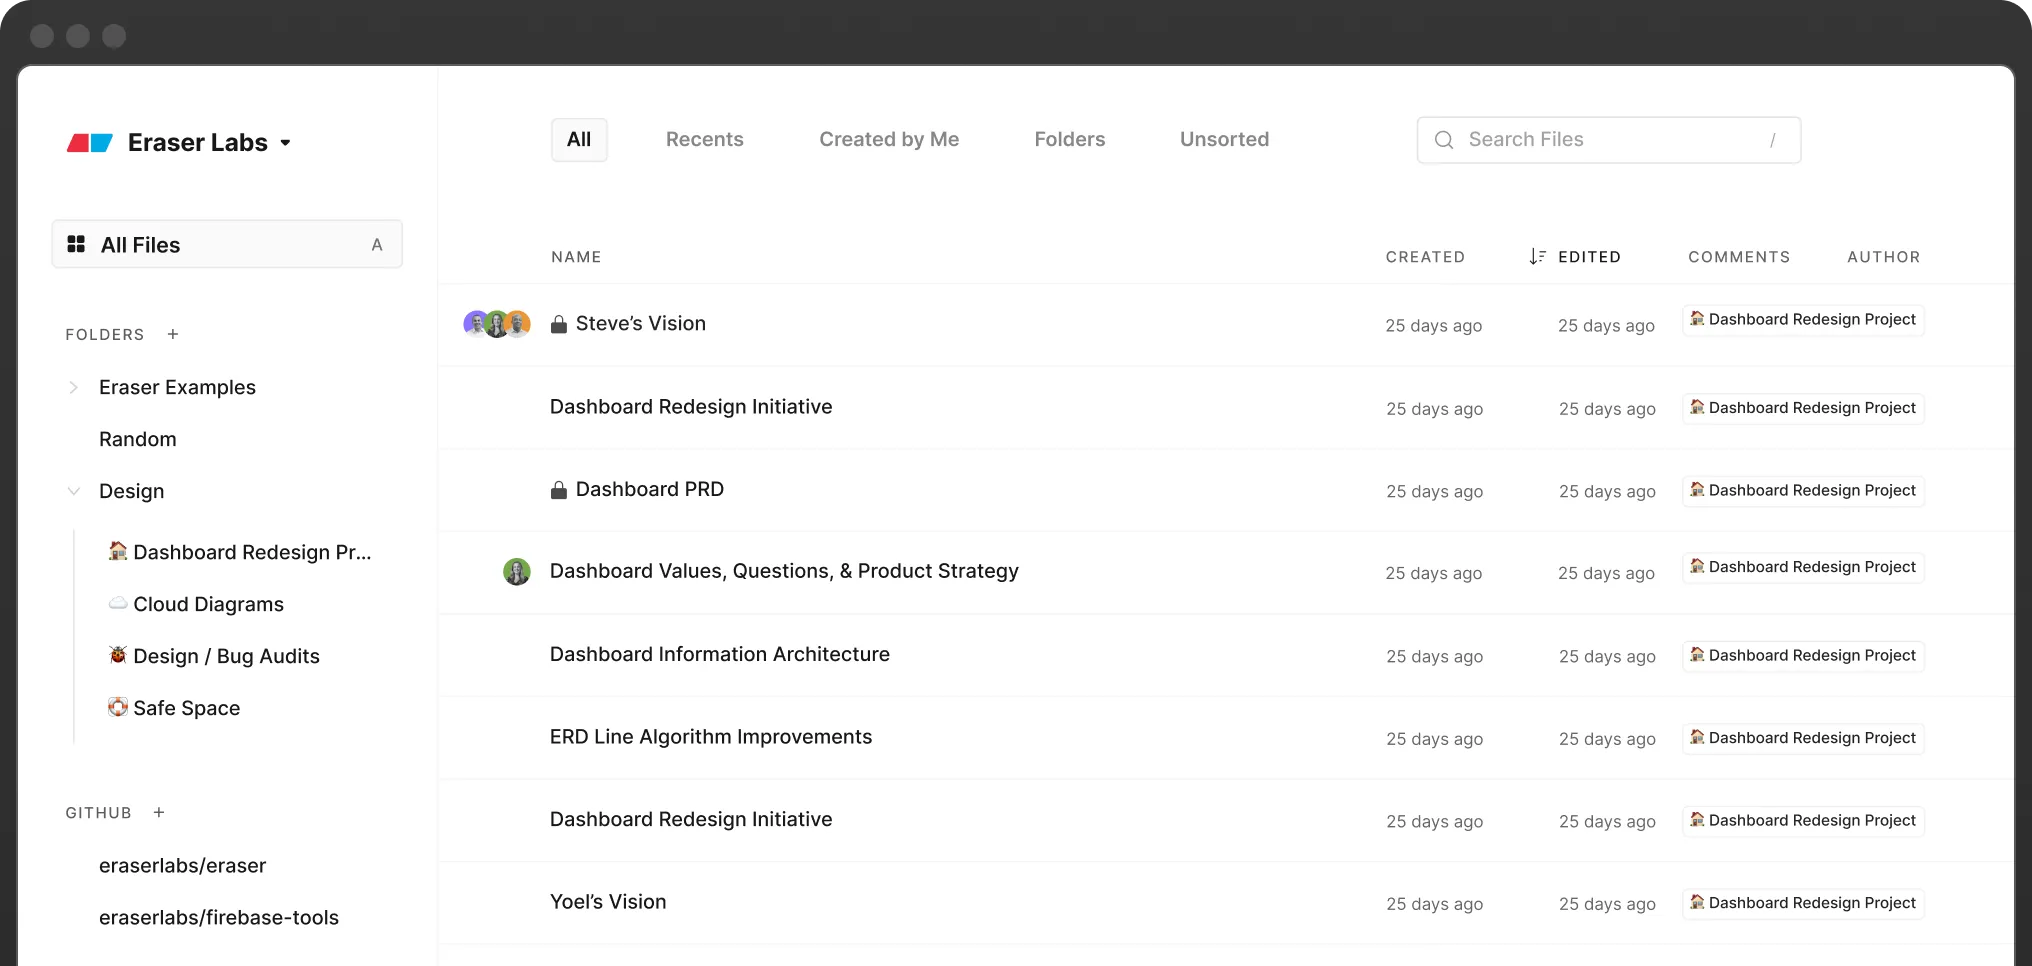This screenshot has height=966, width=2032.
Task: Click the Eraser Labs logo
Action: point(90,142)
